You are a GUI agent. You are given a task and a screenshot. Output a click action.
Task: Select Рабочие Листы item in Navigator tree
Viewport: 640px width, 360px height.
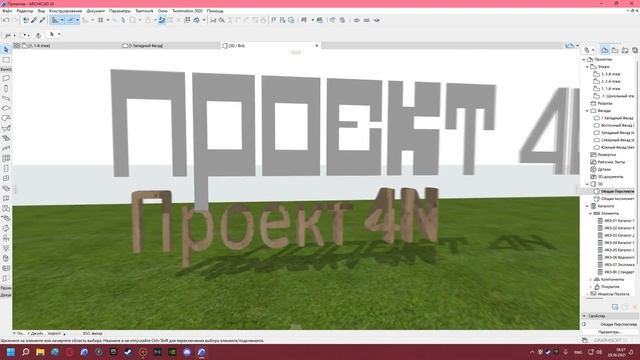611,162
